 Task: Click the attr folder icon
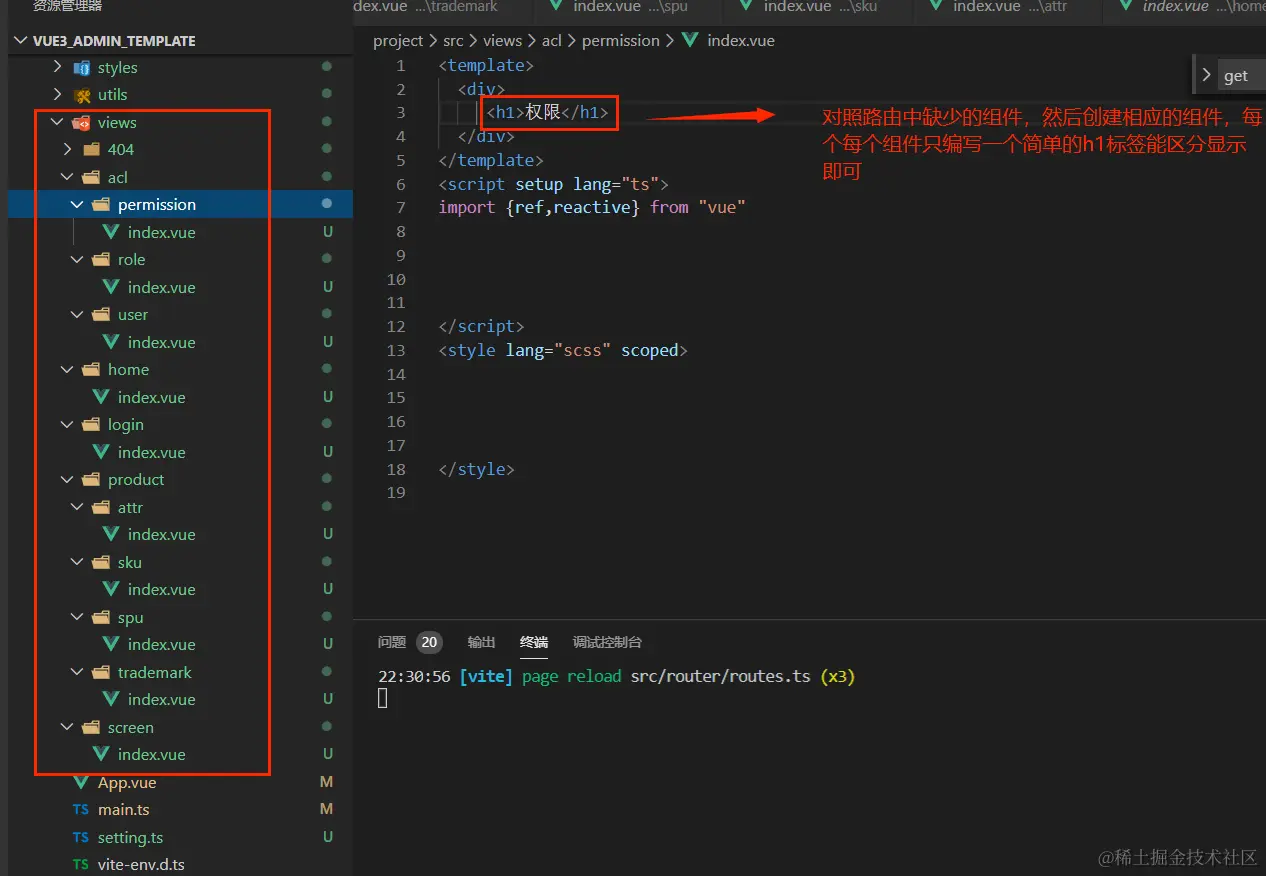[x=101, y=507]
